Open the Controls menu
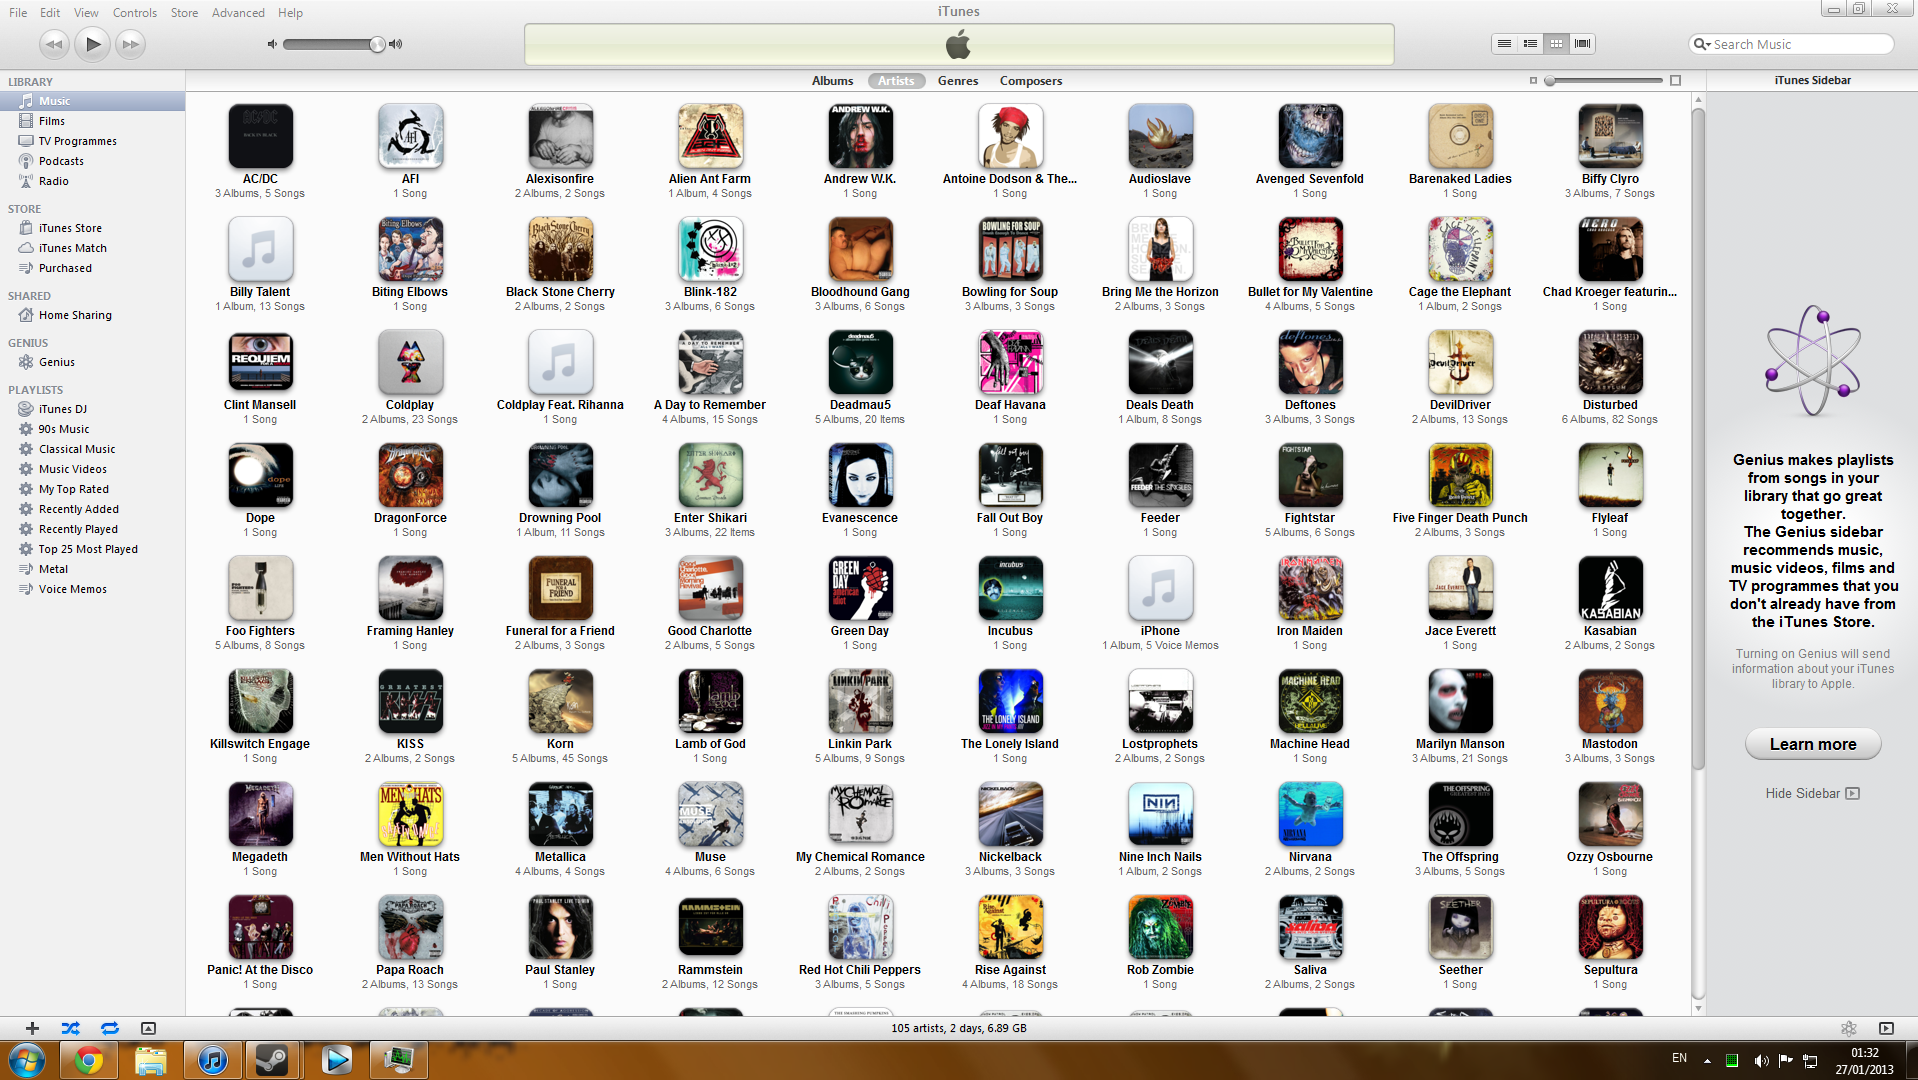 [x=135, y=13]
